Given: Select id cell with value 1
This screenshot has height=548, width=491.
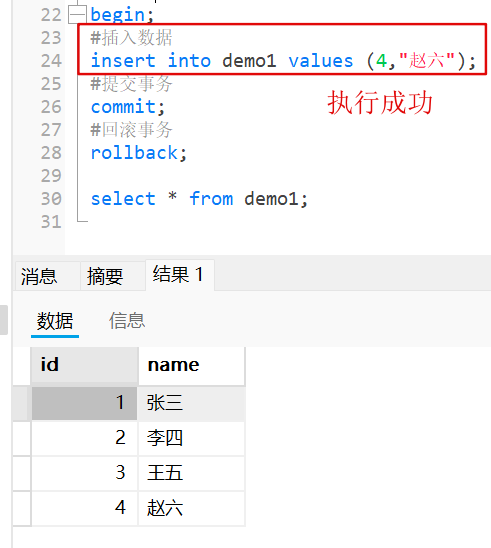Looking at the screenshot, I should coord(85,403).
